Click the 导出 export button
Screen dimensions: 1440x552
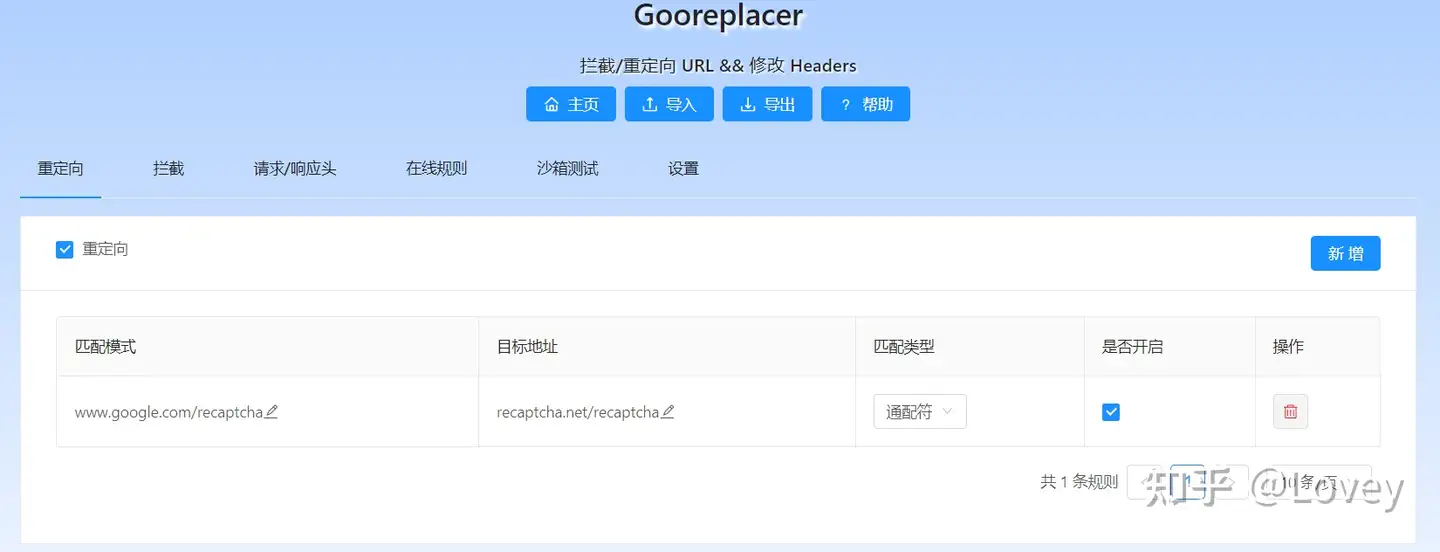coord(768,104)
